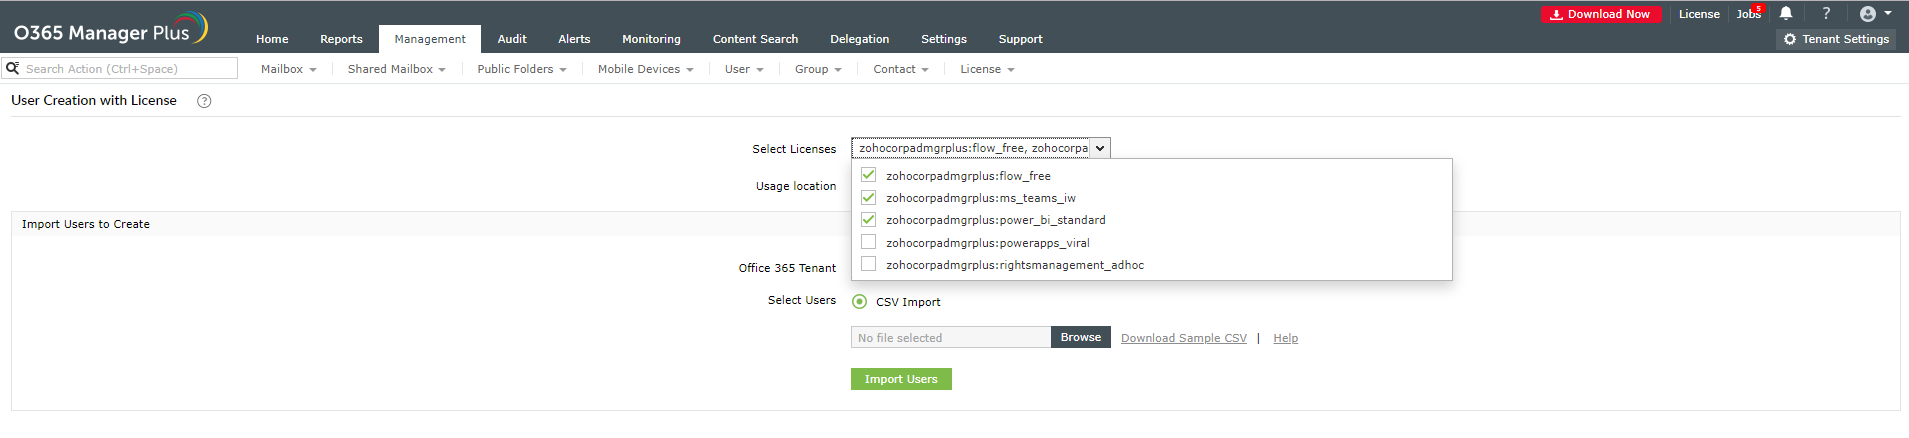Click the Import Users button

[x=900, y=379]
